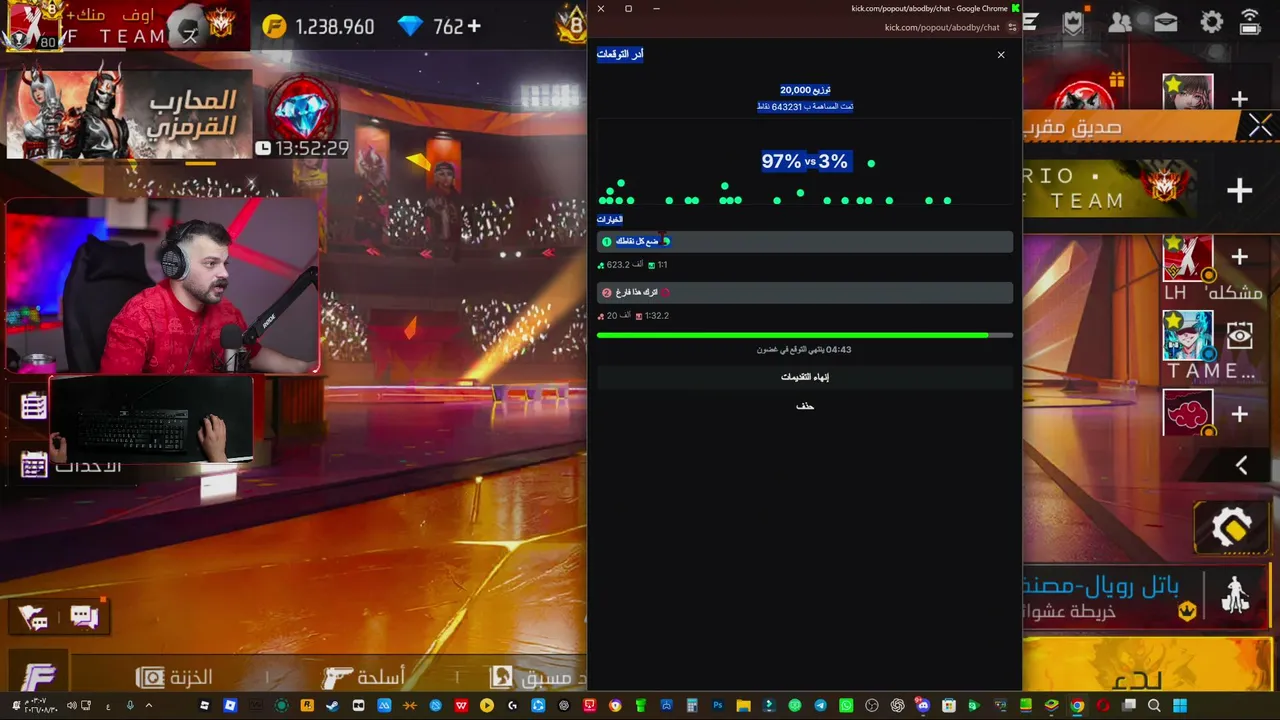1280x720 pixels.
Task: Select prediction option 2 in Kick chat
Action: 805,293
